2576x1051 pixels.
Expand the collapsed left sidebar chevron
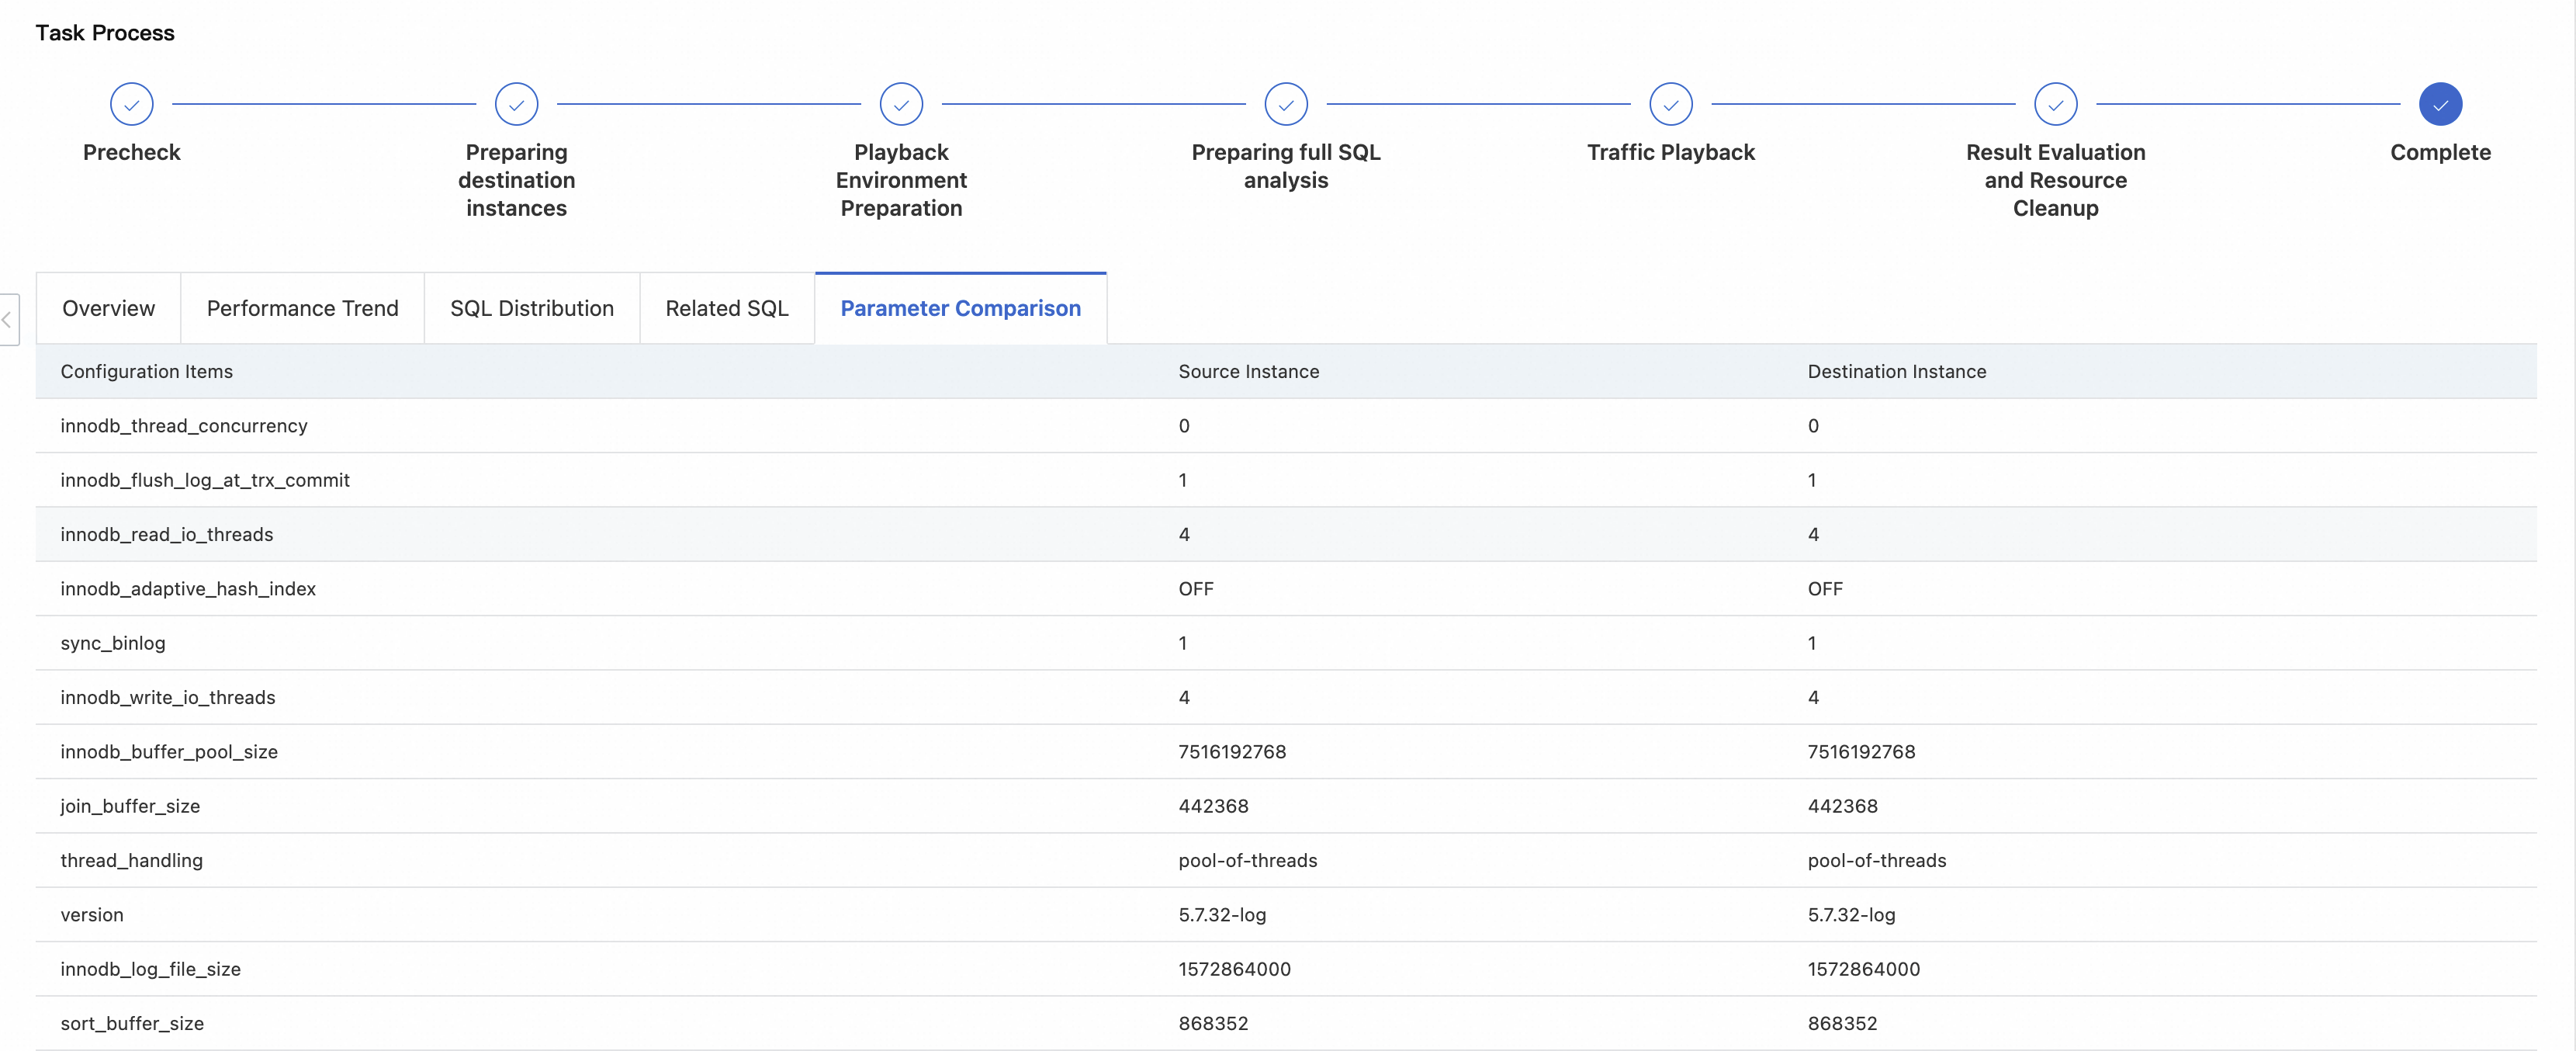click(8, 320)
